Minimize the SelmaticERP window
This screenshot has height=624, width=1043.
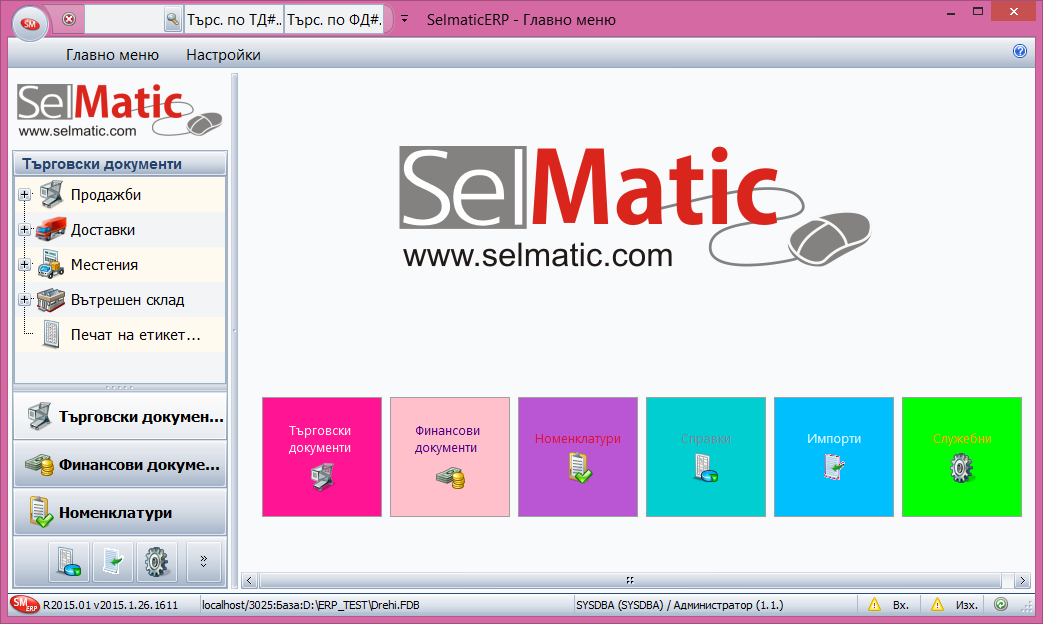tap(951, 12)
